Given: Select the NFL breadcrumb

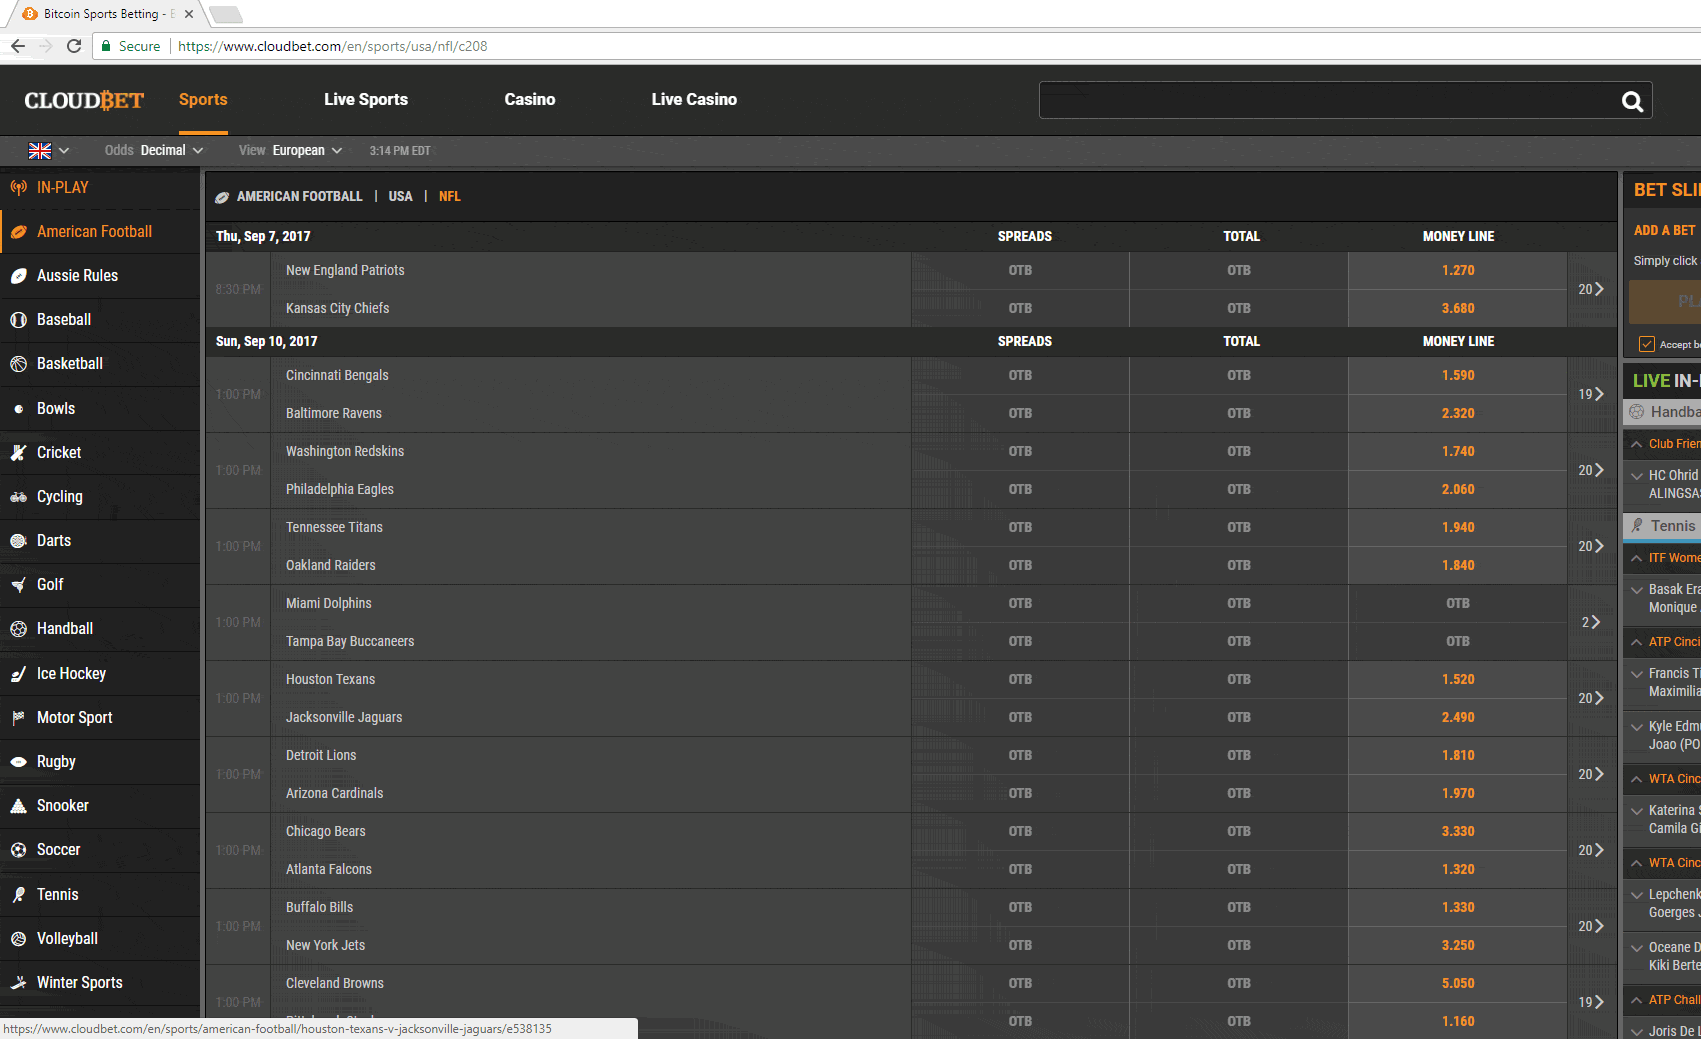Looking at the screenshot, I should [x=450, y=197].
